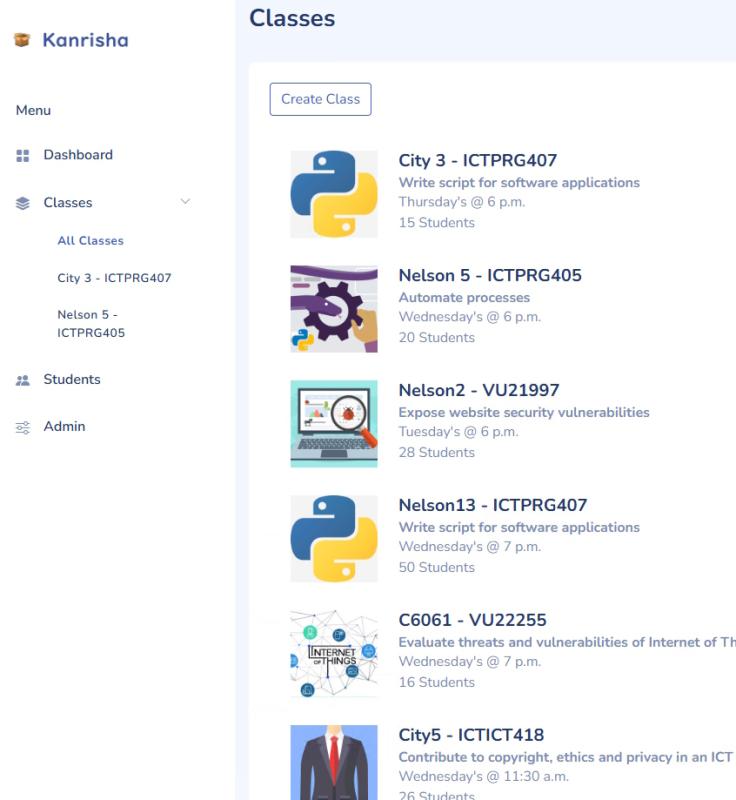Click the Students people icon
The width and height of the screenshot is (736, 800).
(x=22, y=380)
